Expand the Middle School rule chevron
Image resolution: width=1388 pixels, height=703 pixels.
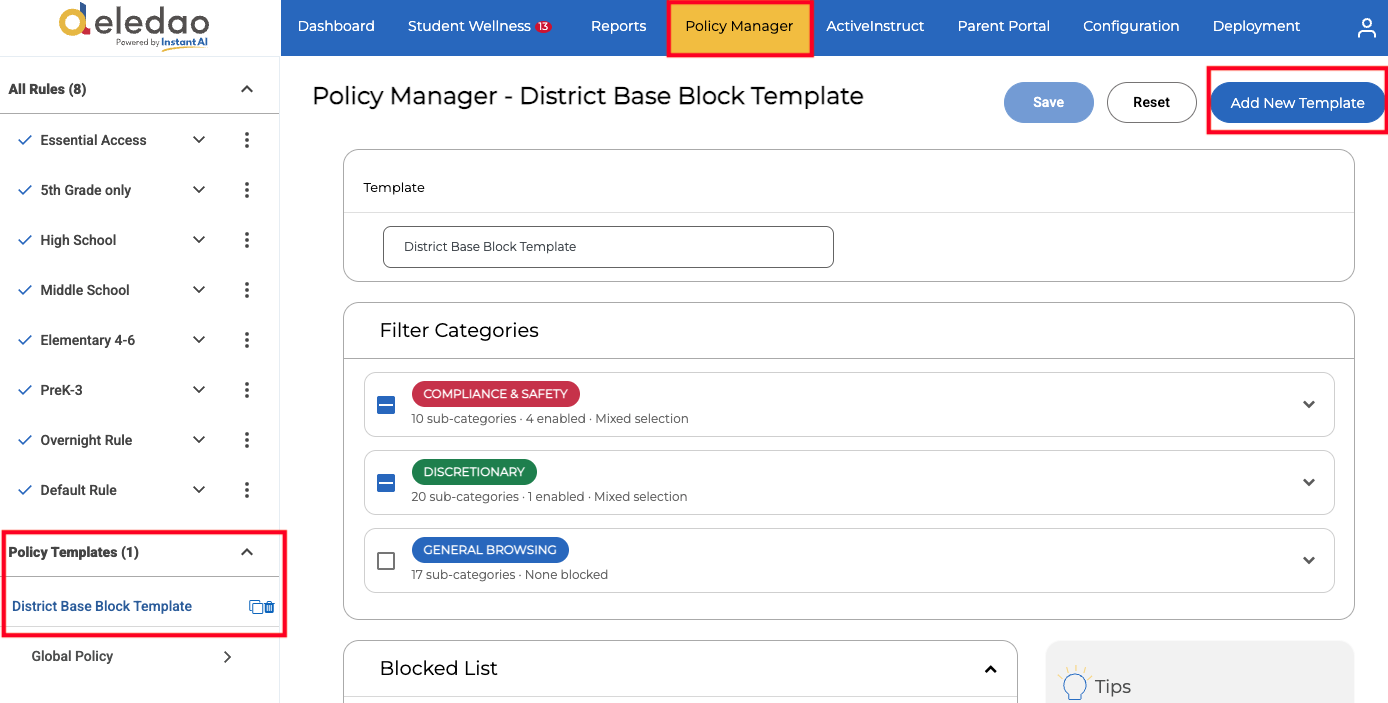(x=199, y=290)
